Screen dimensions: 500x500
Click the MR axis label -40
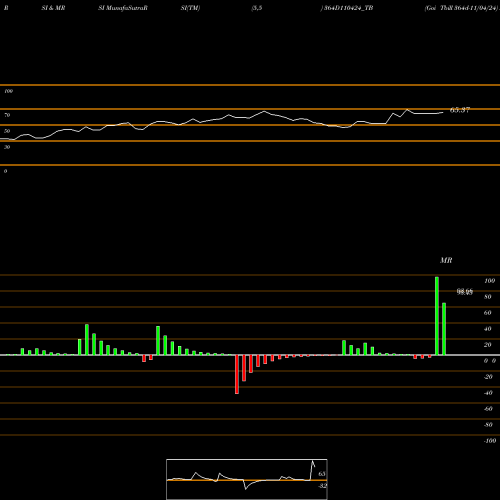[488, 393]
